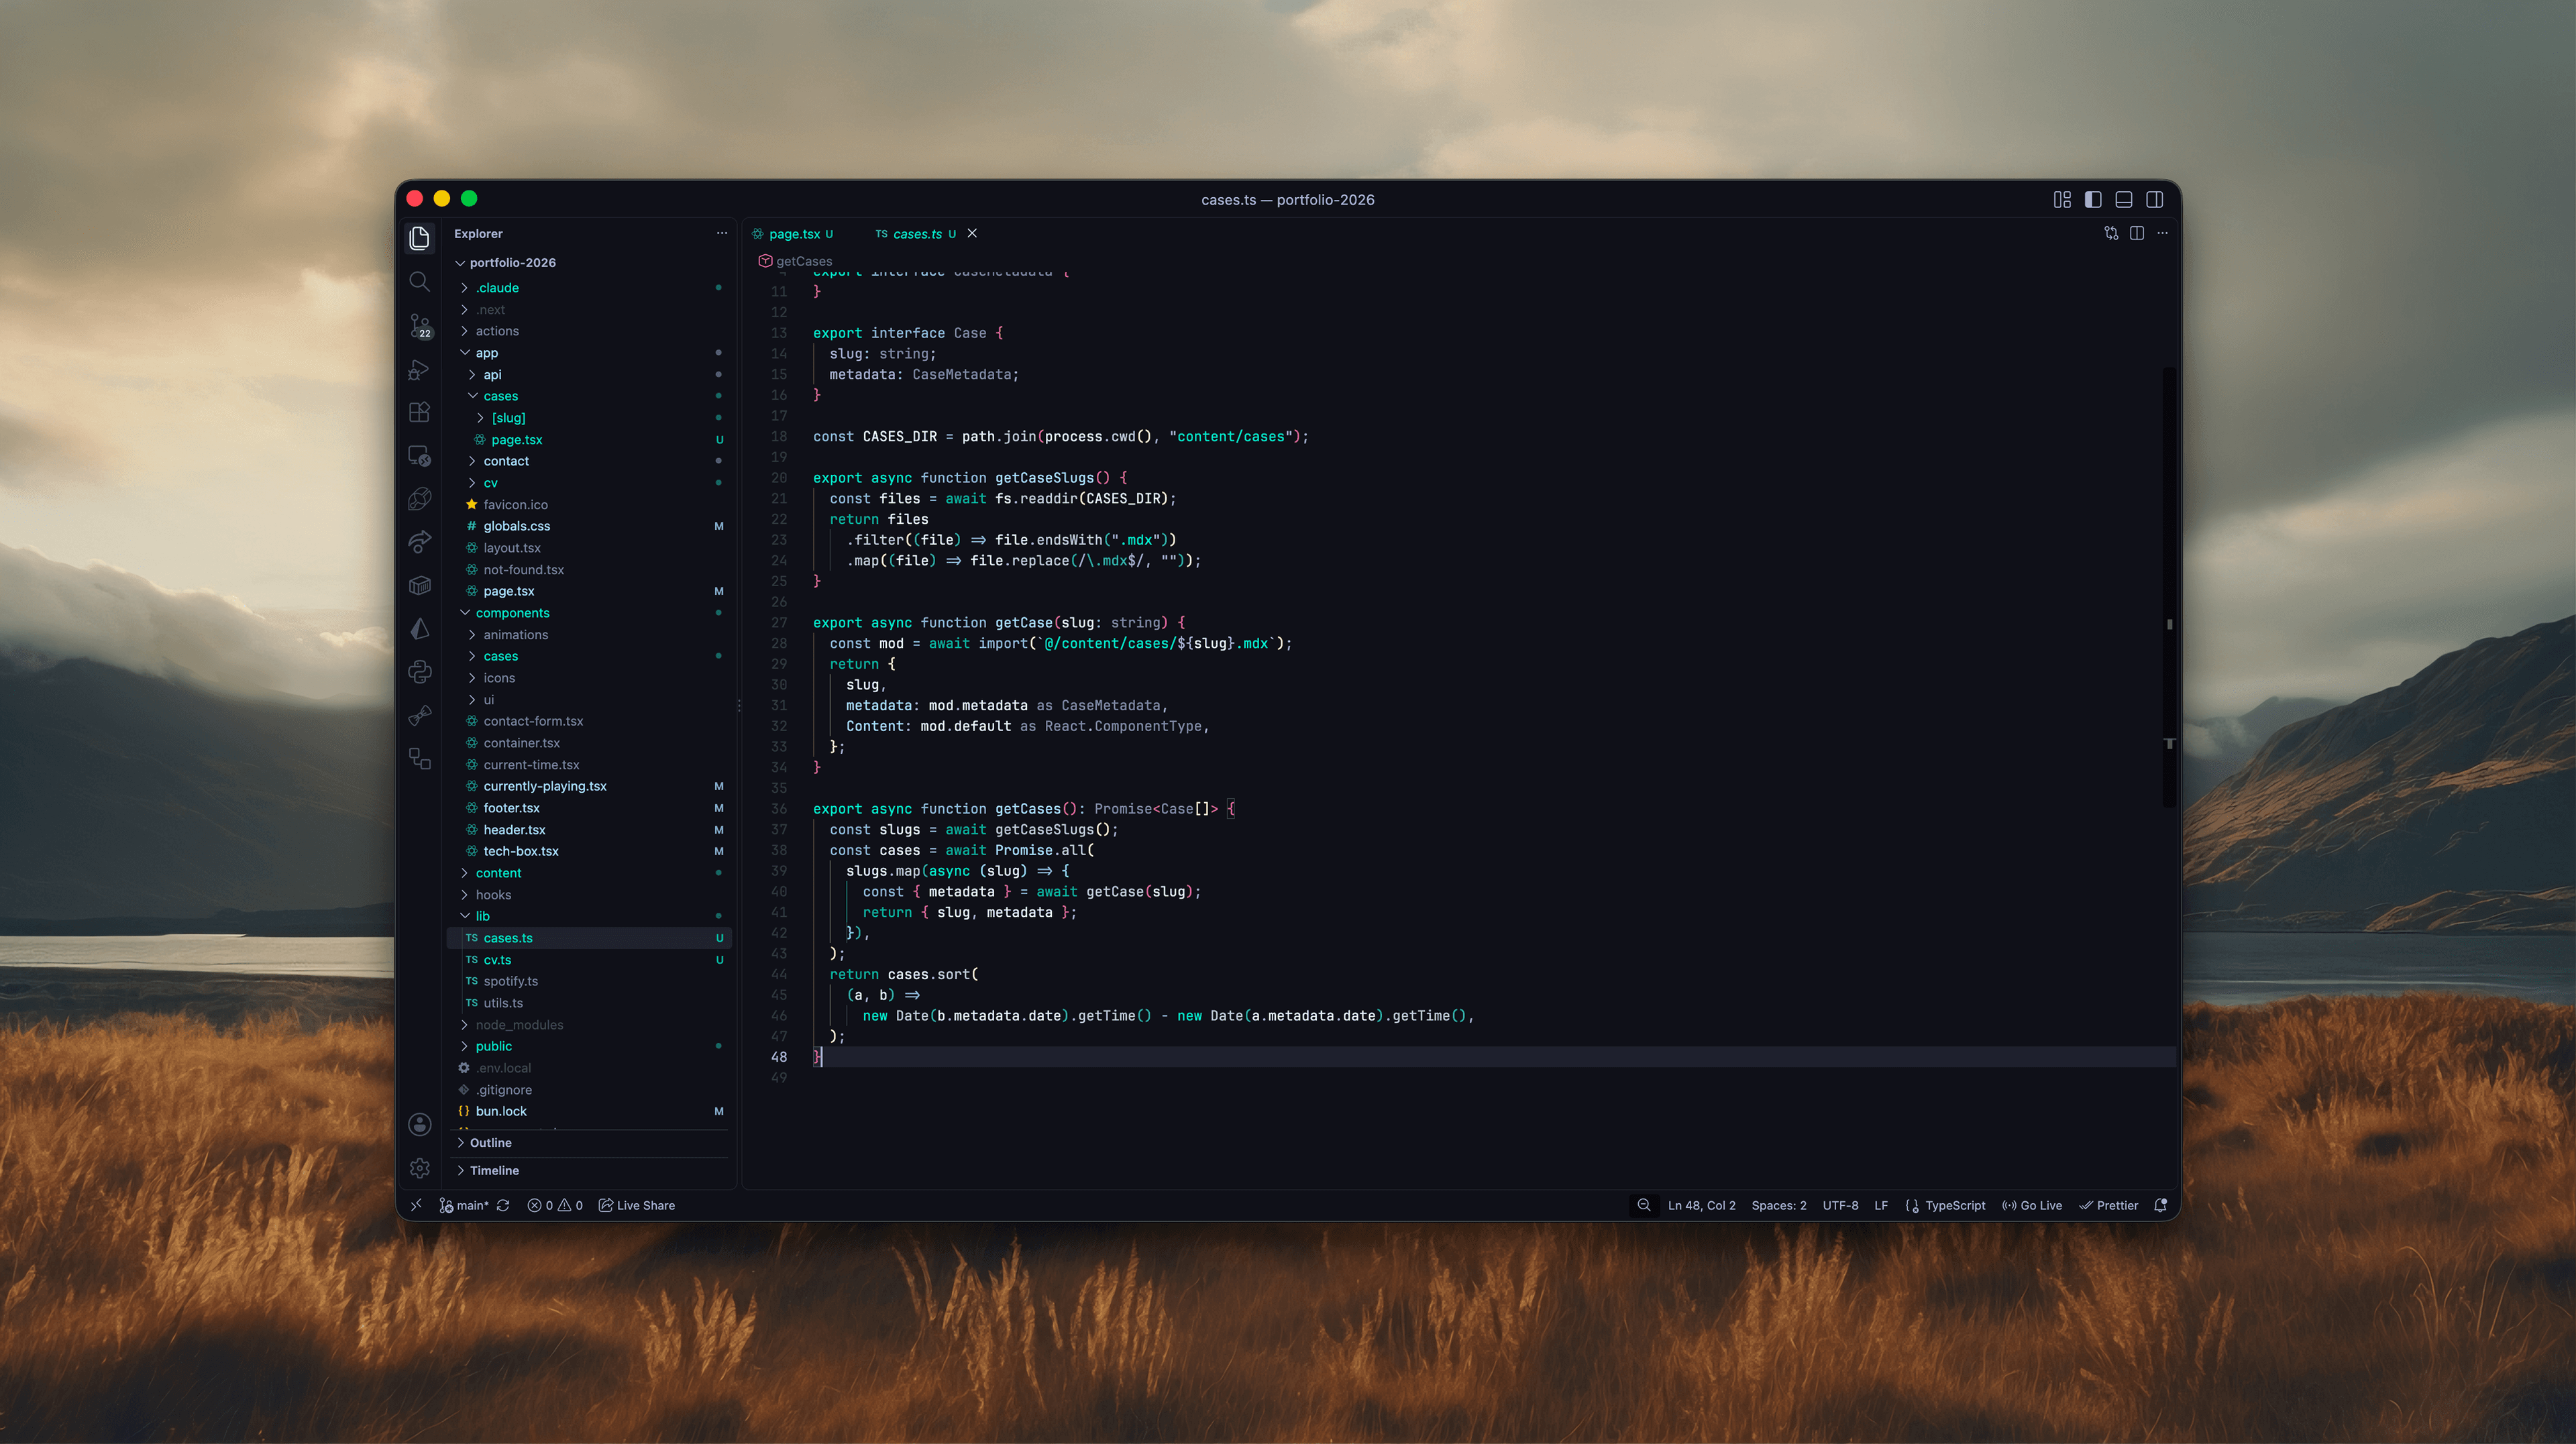Open the Explorer view in activity bar
Image resolution: width=2576 pixels, height=1444 pixels.
420,238
